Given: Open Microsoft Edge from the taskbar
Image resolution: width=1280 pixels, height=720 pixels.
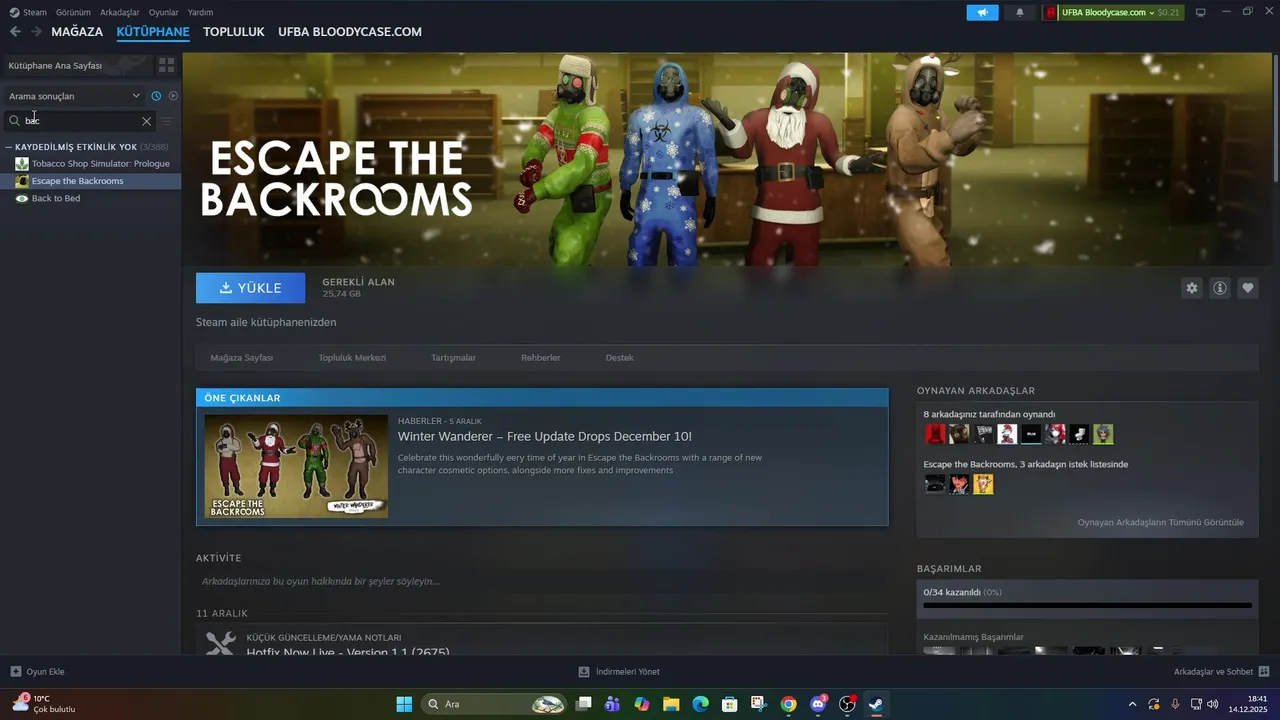Looking at the screenshot, I should (x=701, y=704).
